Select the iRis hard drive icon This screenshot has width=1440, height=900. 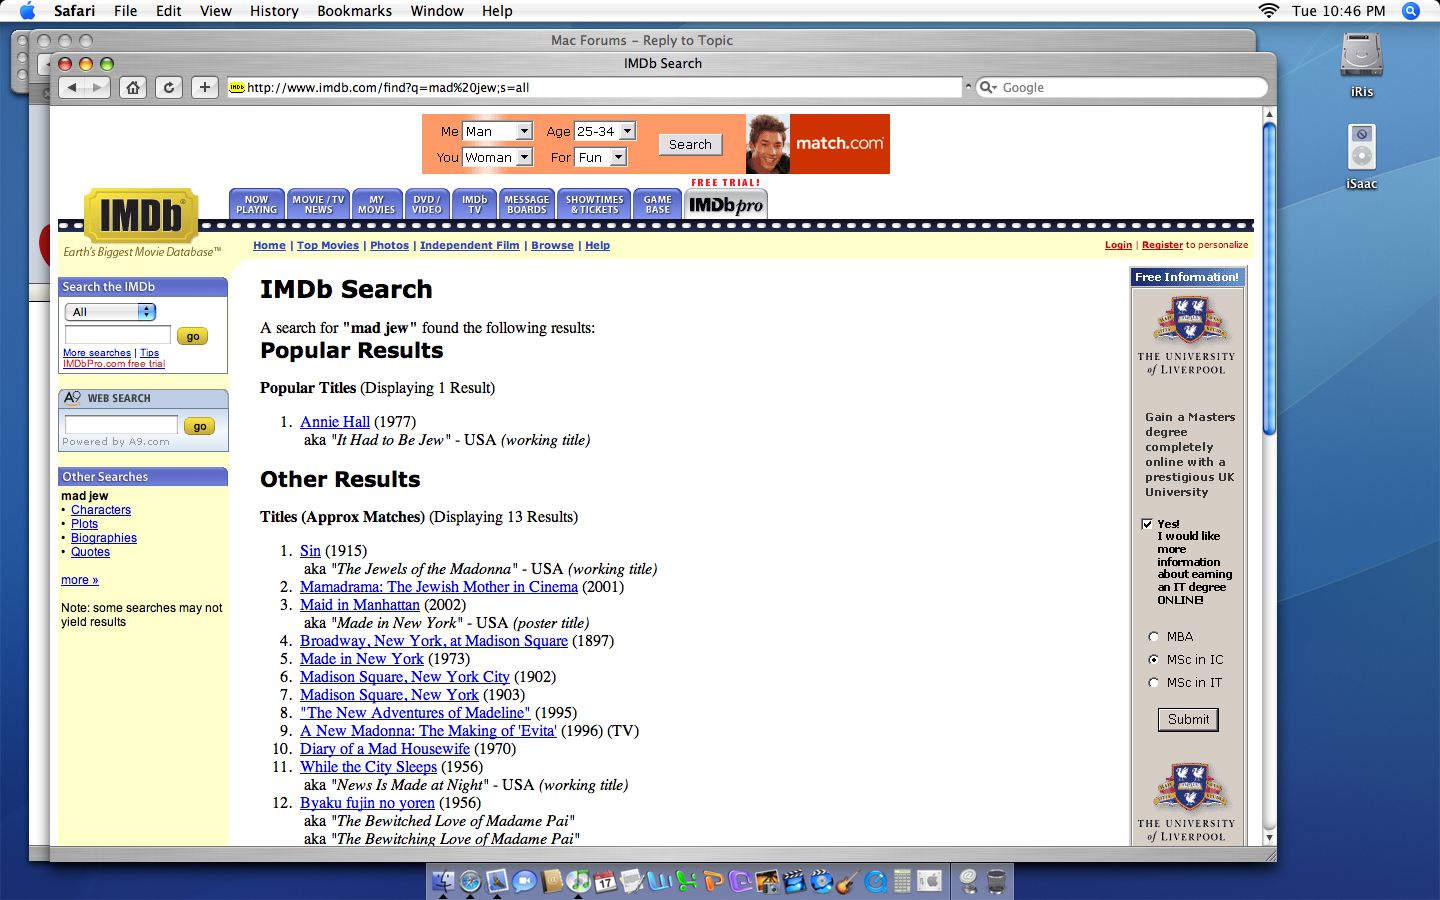point(1361,64)
